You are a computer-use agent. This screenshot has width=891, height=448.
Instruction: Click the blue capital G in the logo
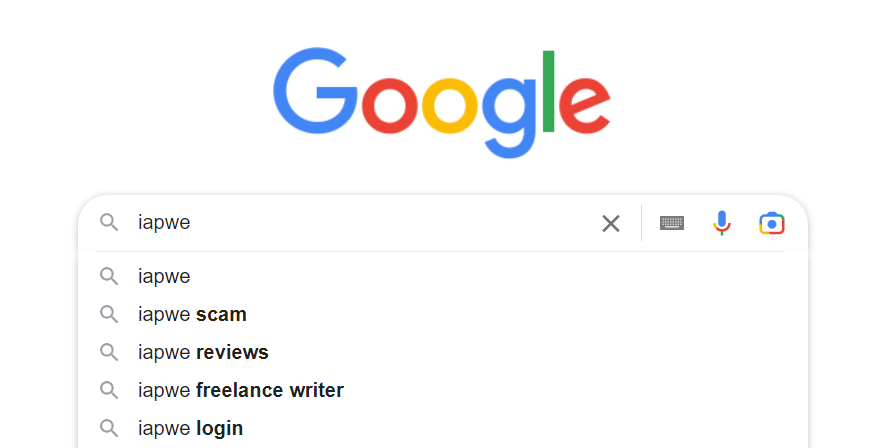(315, 91)
